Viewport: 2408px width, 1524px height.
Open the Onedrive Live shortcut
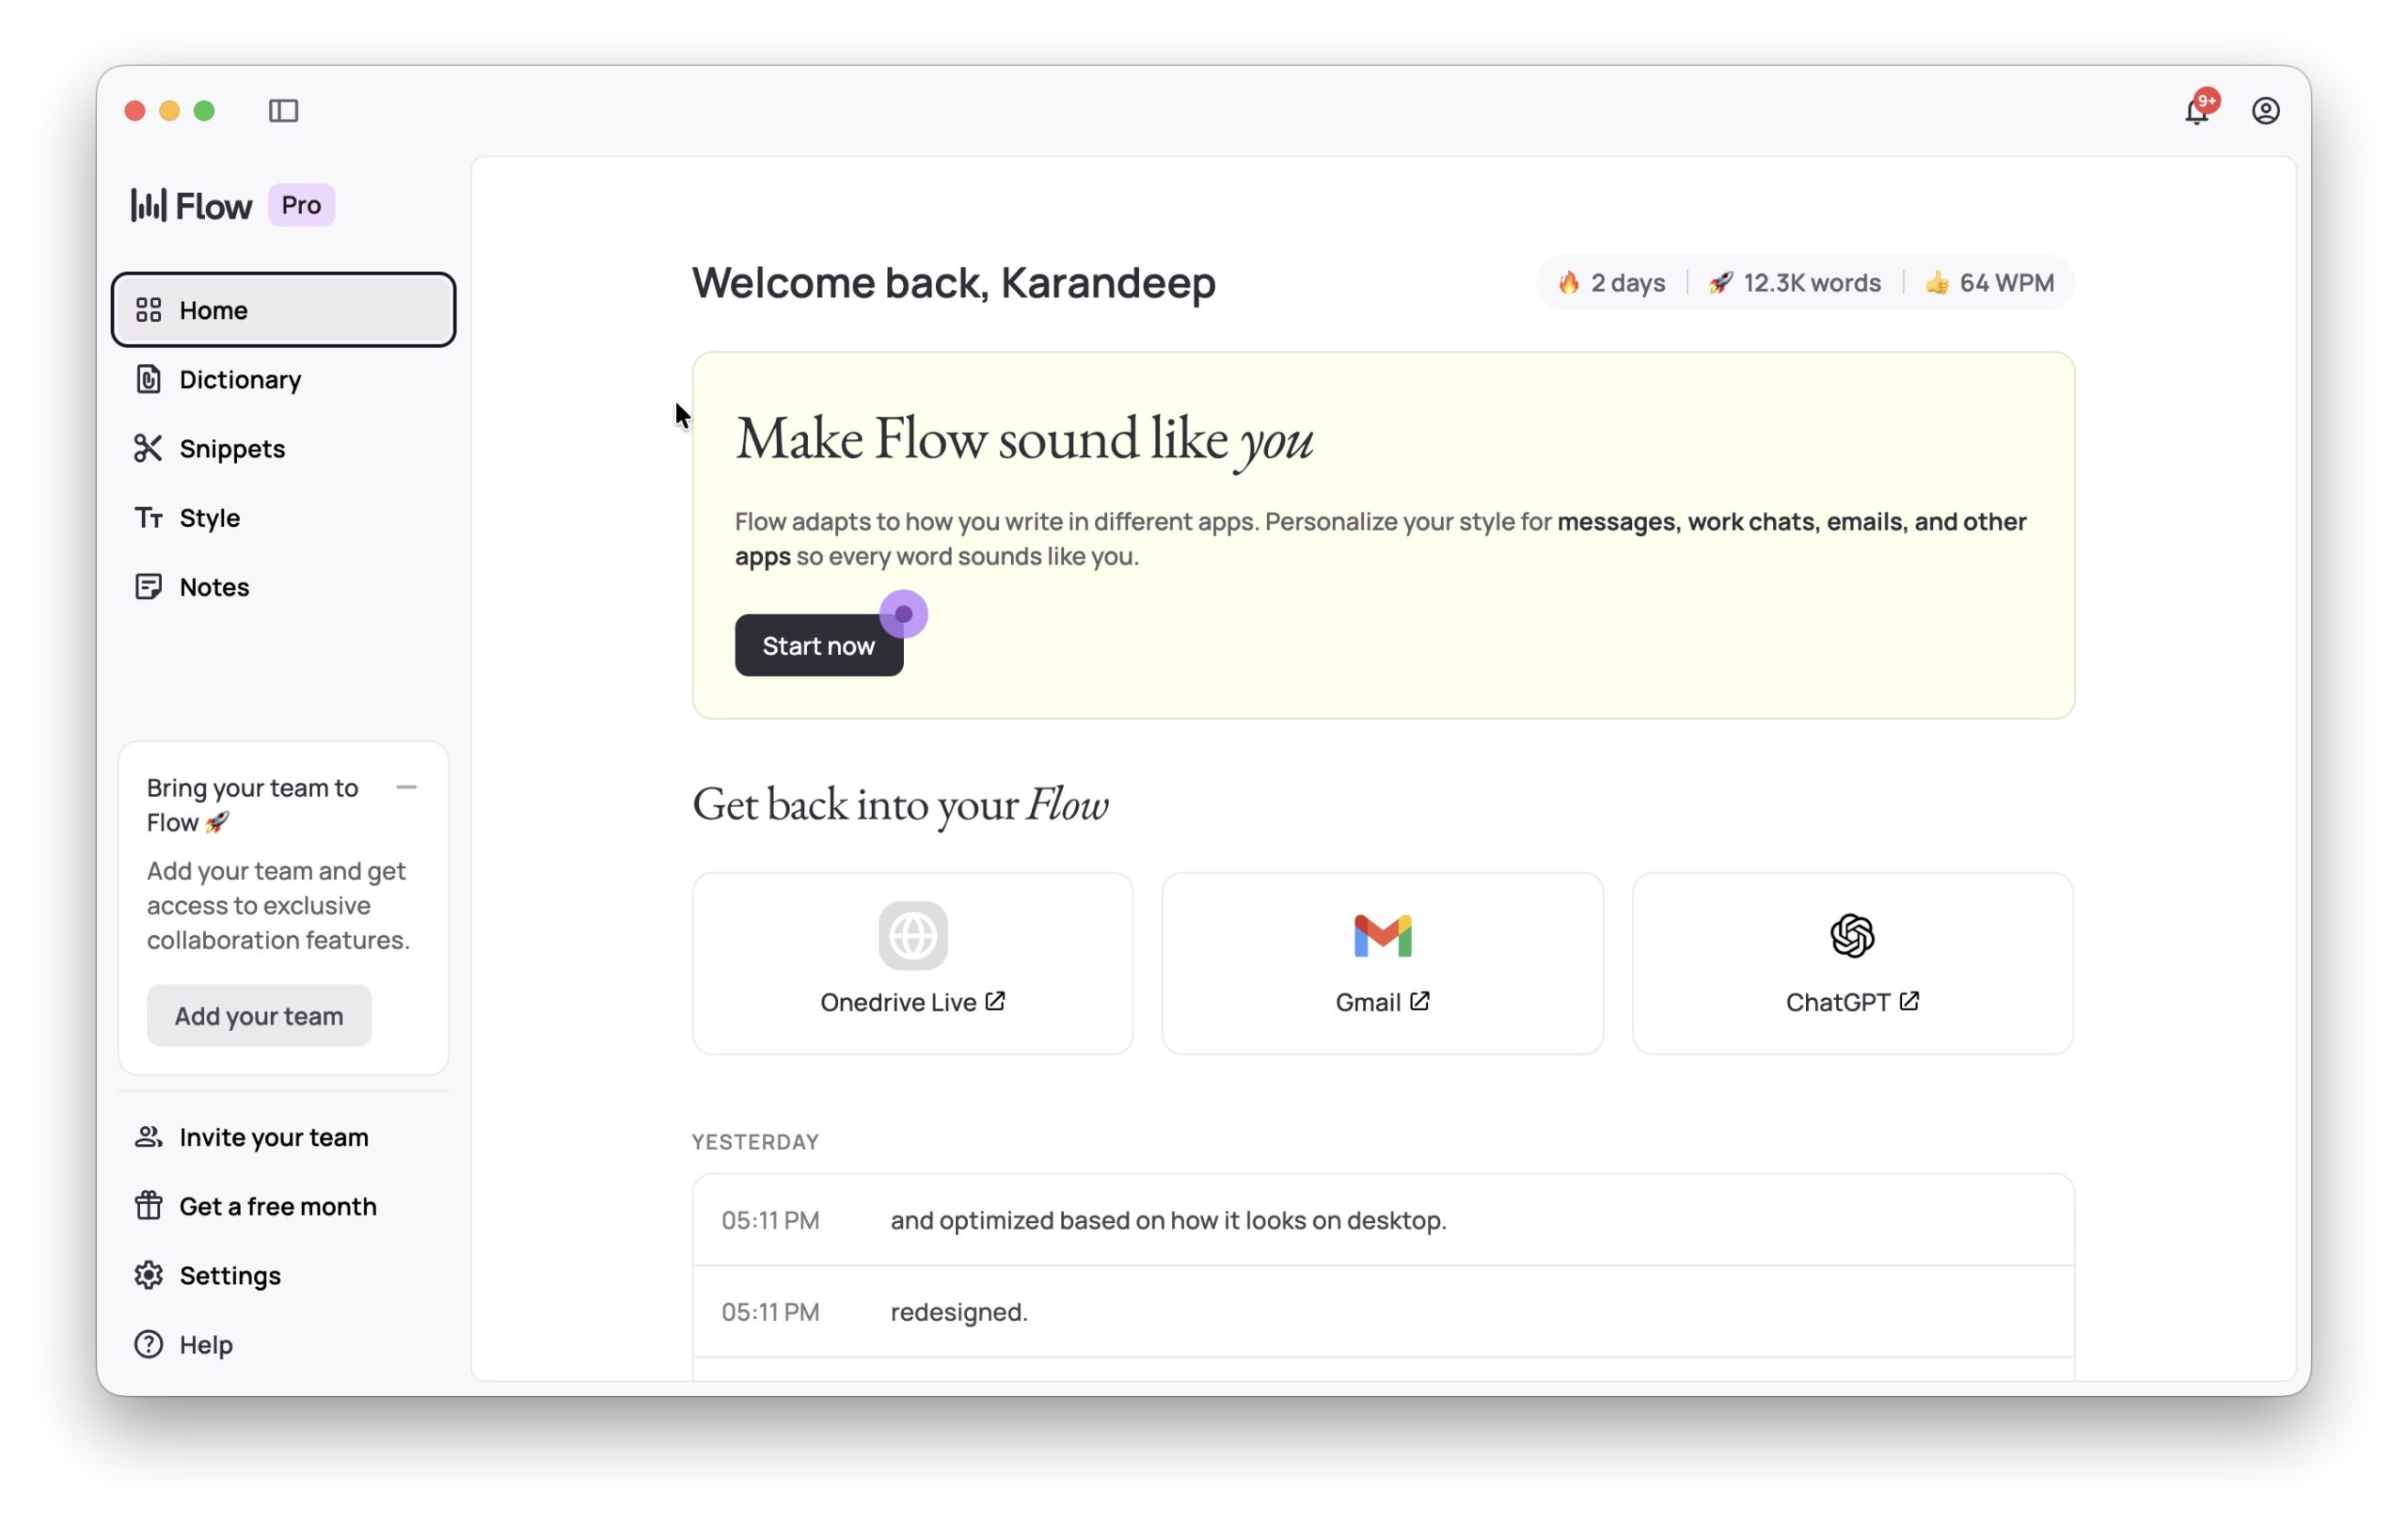tap(911, 962)
